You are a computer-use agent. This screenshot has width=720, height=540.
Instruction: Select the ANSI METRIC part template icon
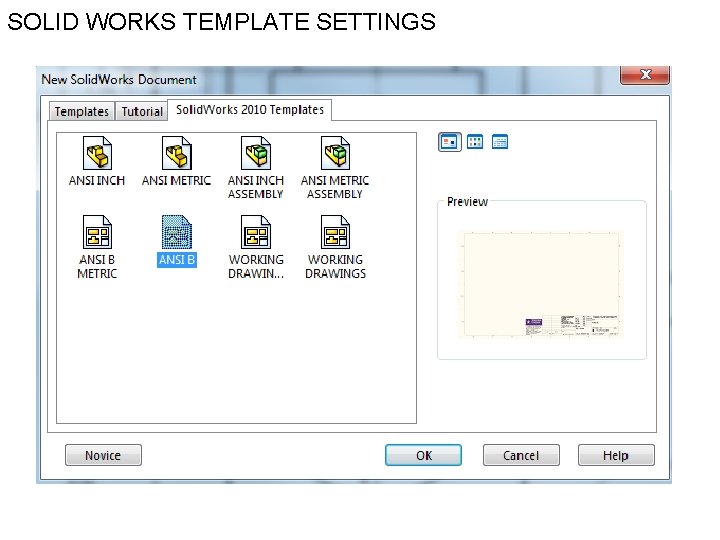click(177, 153)
